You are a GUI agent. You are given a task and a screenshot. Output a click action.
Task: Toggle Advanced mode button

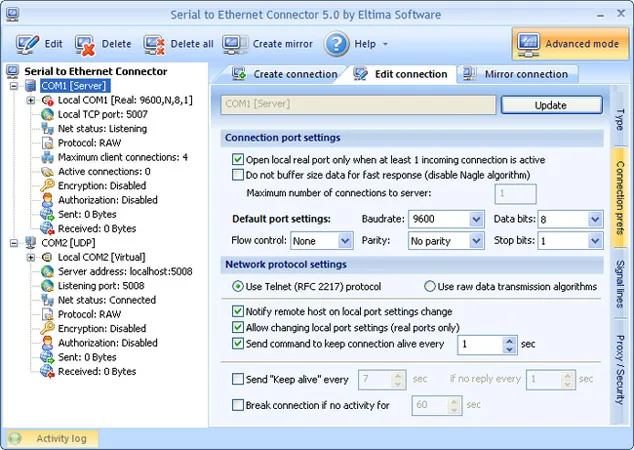pos(571,44)
